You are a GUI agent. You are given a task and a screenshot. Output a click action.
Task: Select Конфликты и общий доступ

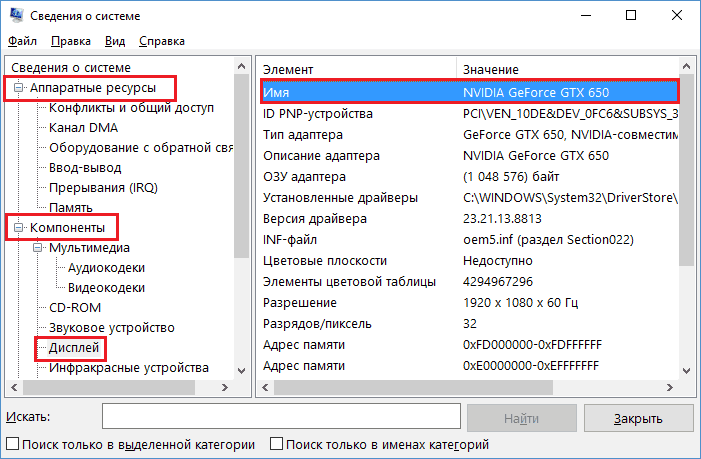point(131,108)
